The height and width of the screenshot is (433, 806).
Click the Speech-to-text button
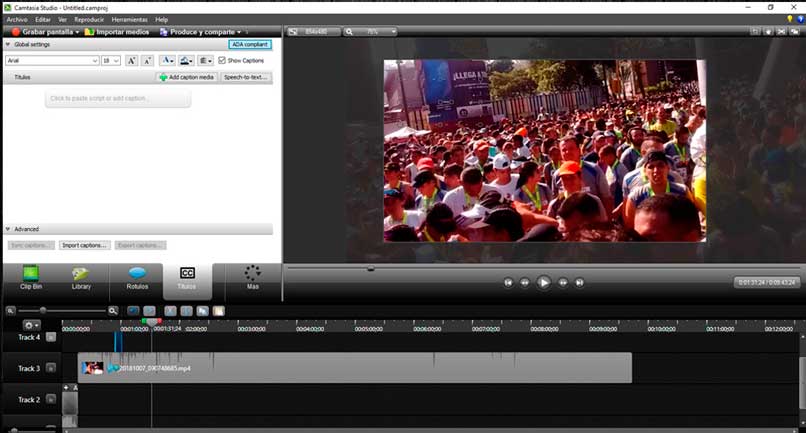pos(246,77)
